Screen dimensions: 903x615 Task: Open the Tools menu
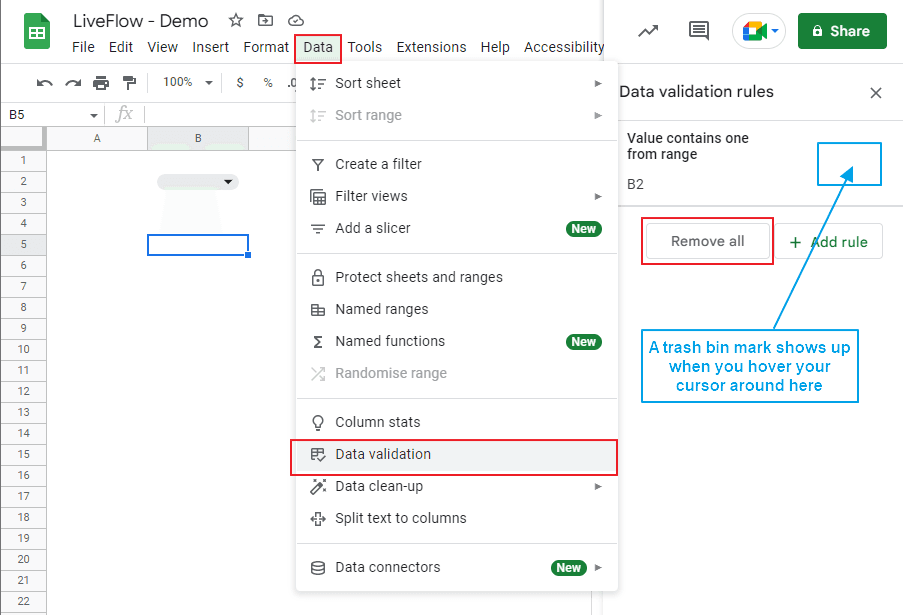point(365,47)
